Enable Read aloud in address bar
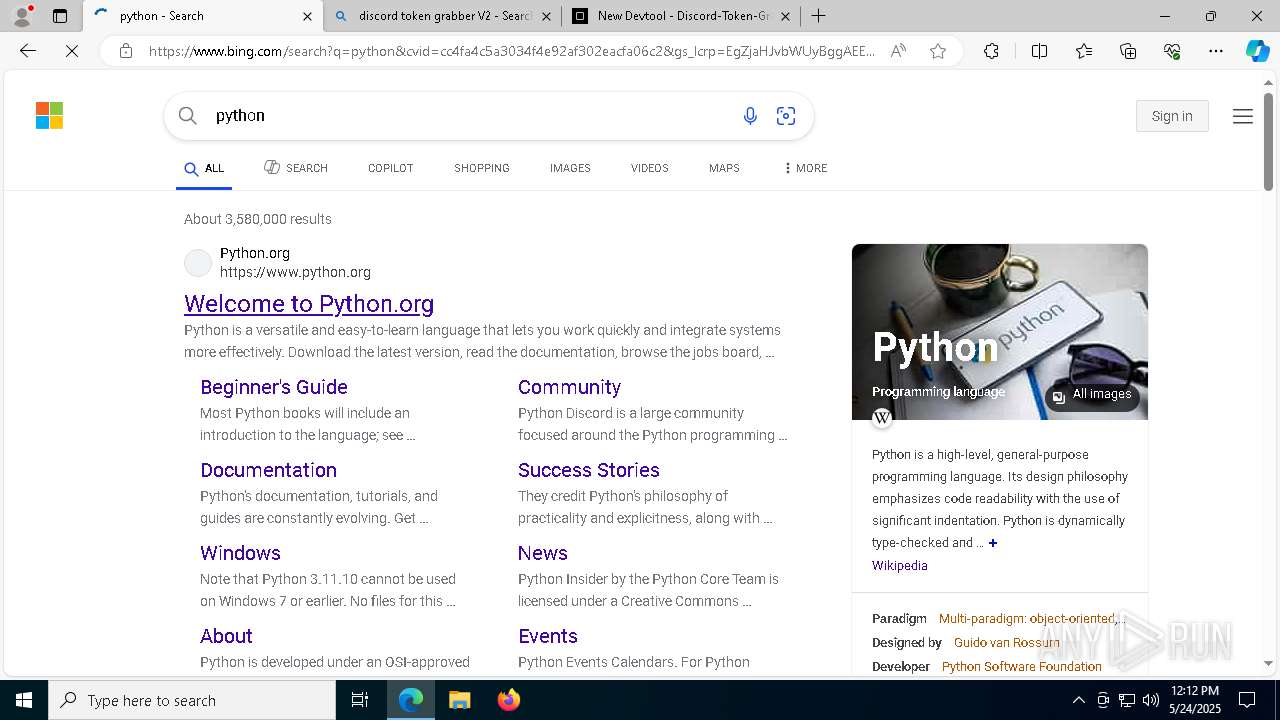The height and width of the screenshot is (720, 1280). tap(898, 51)
